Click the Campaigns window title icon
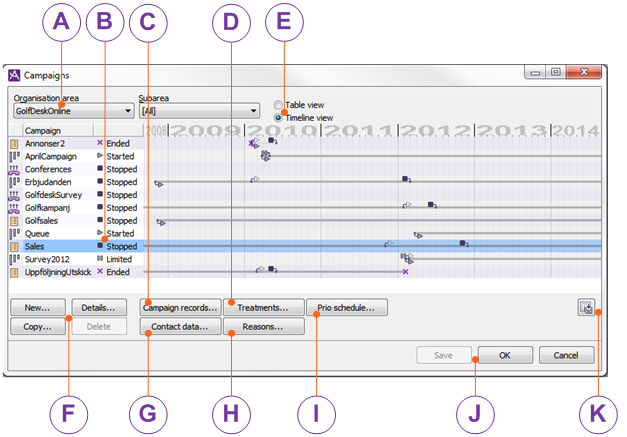The height and width of the screenshot is (437, 627). [13, 74]
